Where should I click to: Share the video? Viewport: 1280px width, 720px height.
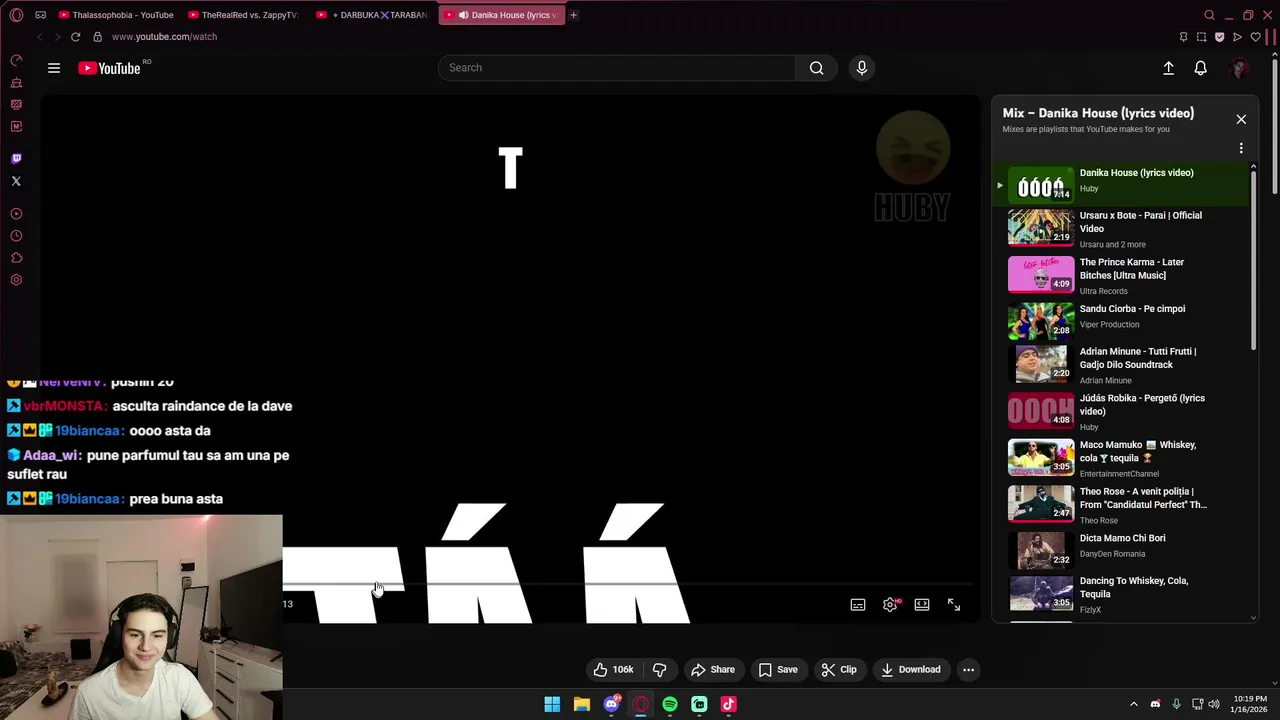(713, 670)
